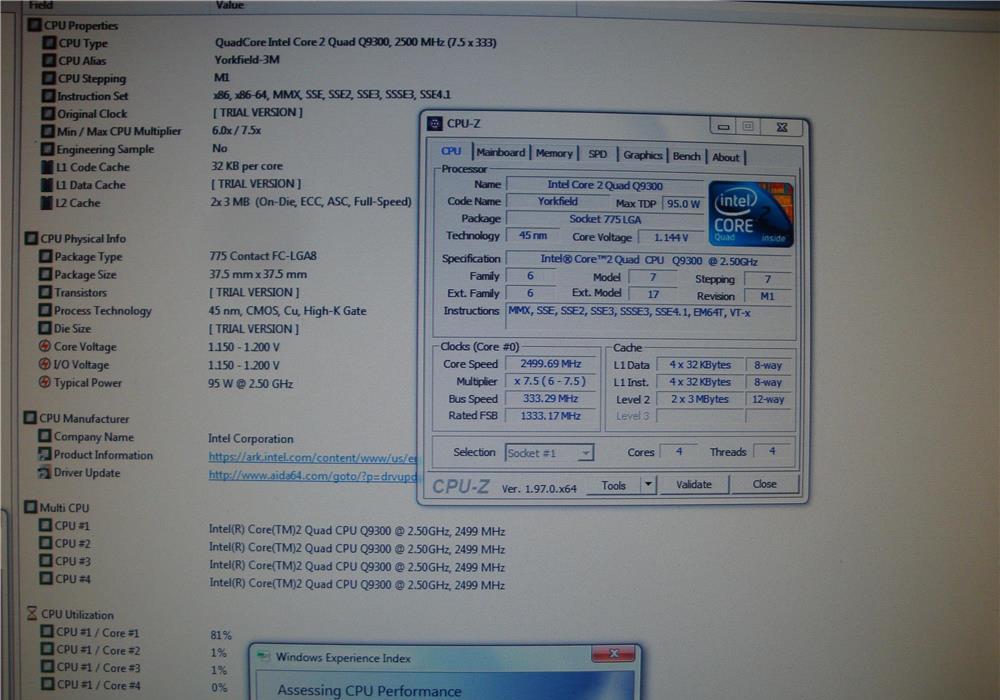This screenshot has width=1000, height=700.
Task: Open the Graphics tab in CPU-Z
Action: pyautogui.click(x=643, y=155)
